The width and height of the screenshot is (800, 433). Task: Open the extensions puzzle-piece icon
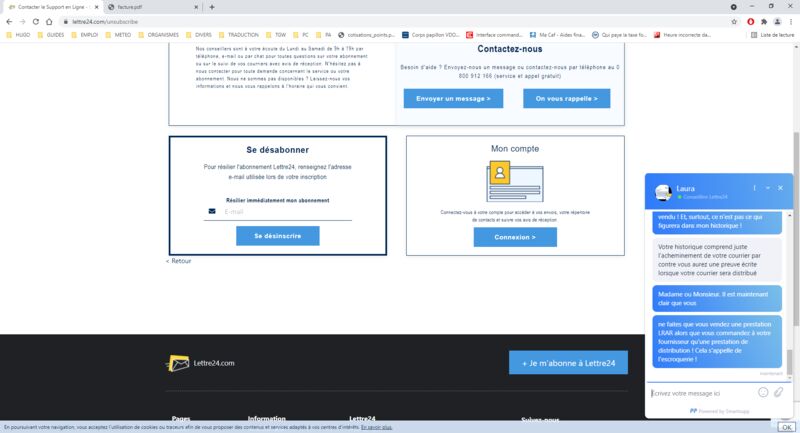(x=764, y=22)
